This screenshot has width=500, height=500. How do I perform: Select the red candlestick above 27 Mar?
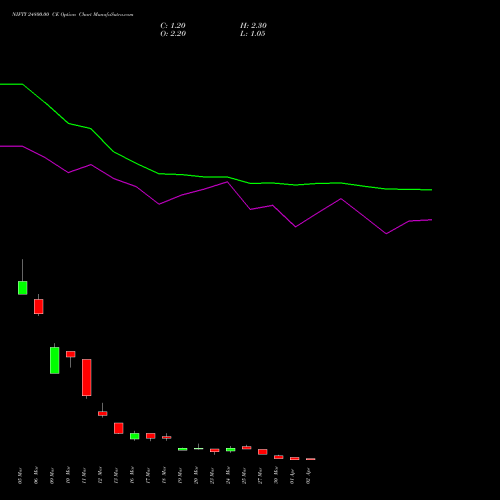(x=263, y=452)
